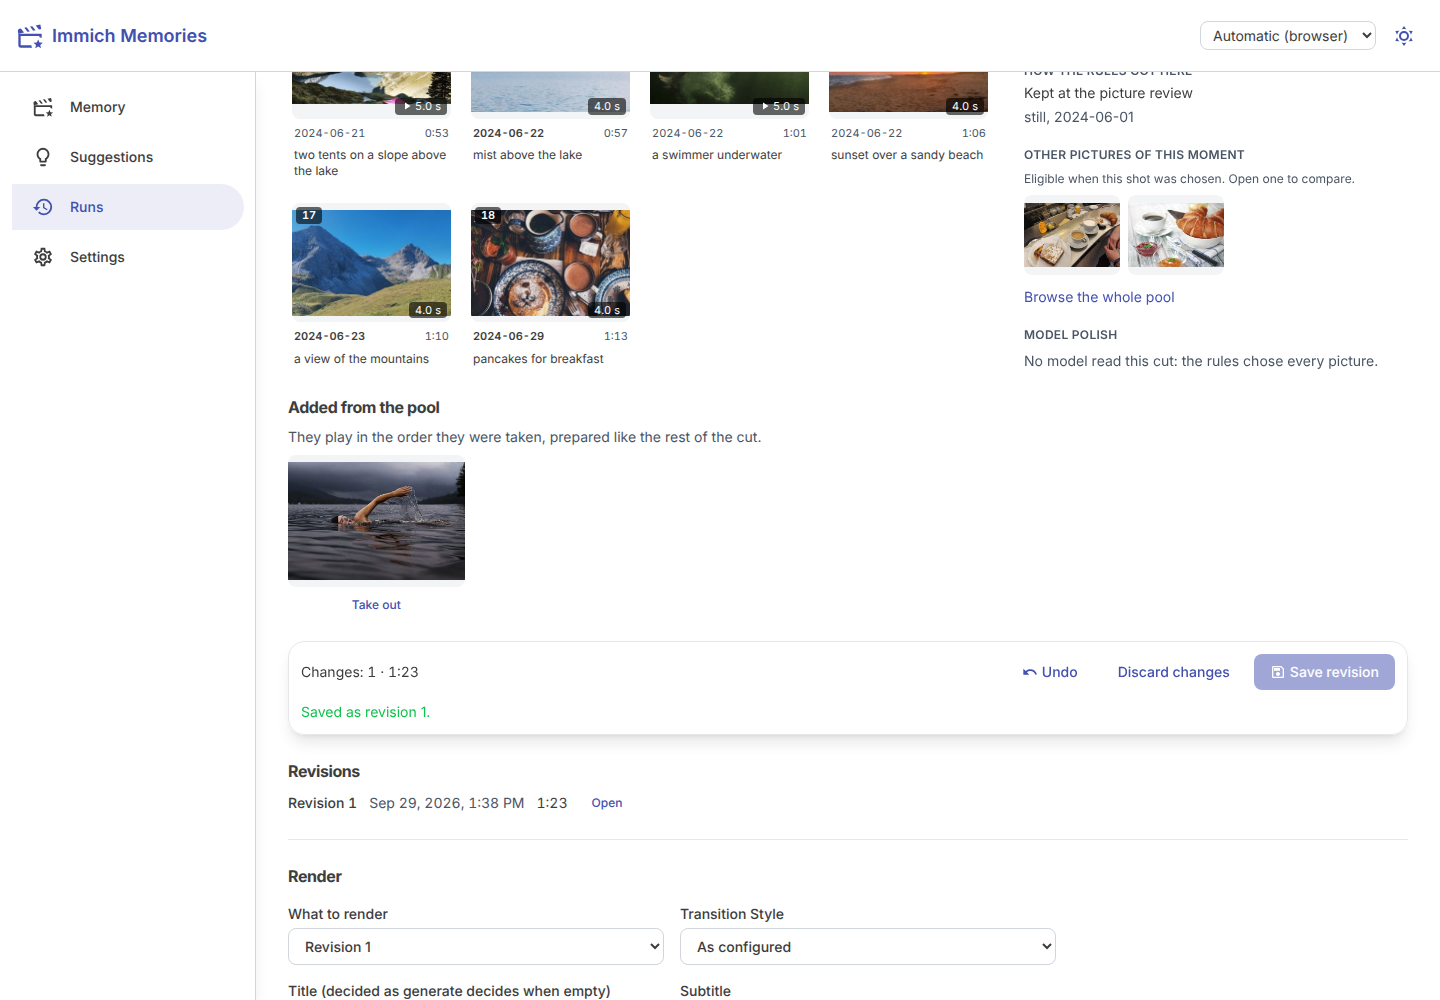
Task: Click the 'Added from the pool' heading
Action: coord(364,407)
